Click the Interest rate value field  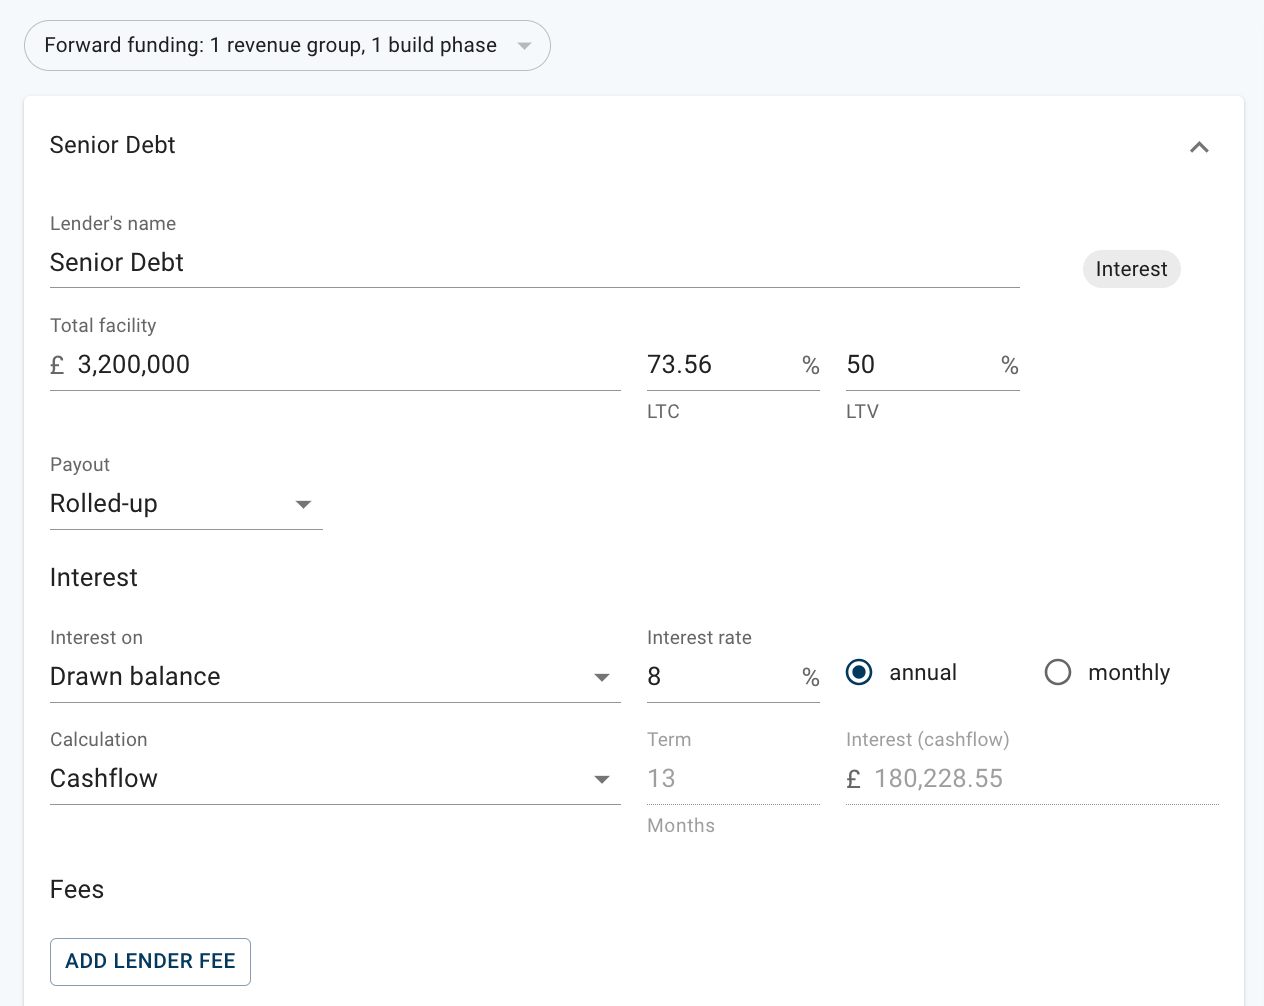[720, 677]
